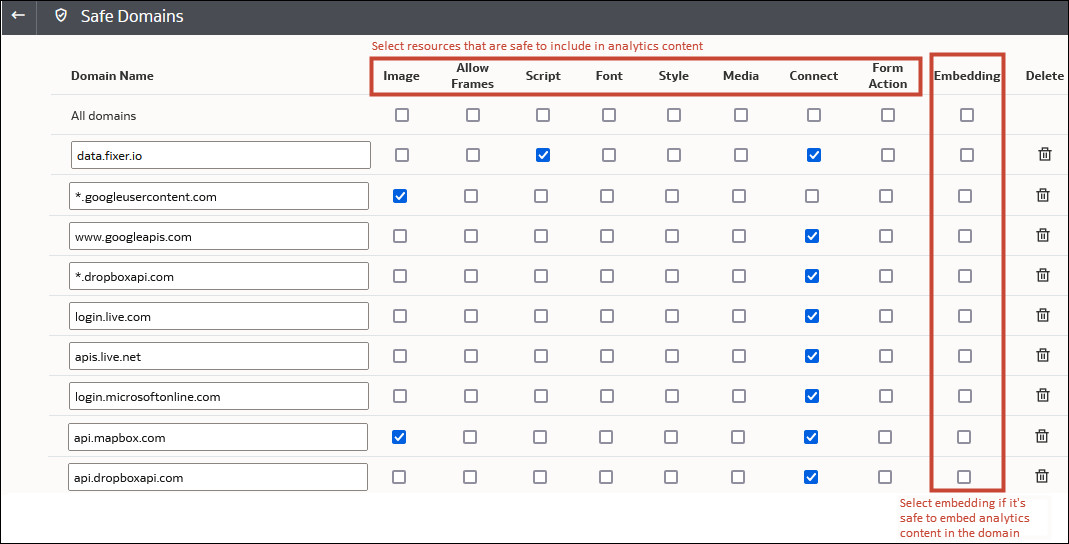Check Allow Frames for login.live.com
Image resolution: width=1069 pixels, height=544 pixels.
point(470,316)
